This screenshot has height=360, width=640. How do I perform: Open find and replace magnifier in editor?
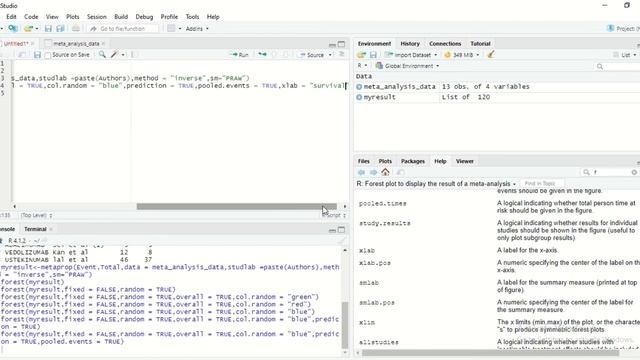(x=102, y=55)
